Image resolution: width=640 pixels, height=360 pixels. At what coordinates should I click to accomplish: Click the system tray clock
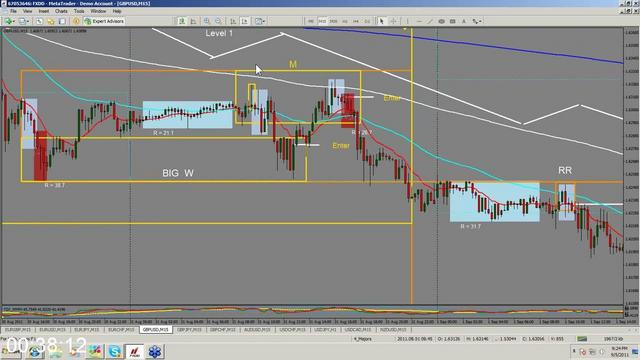point(620,351)
